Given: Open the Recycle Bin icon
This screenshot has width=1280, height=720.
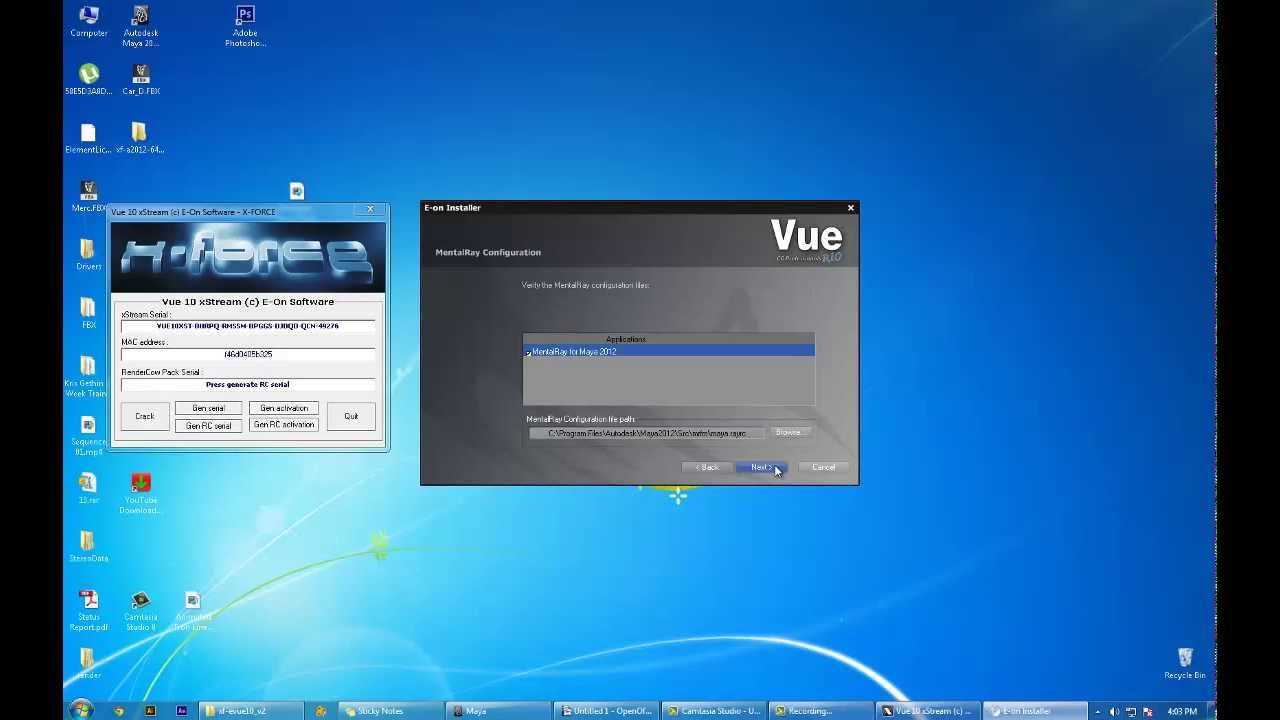Looking at the screenshot, I should click(x=1185, y=663).
